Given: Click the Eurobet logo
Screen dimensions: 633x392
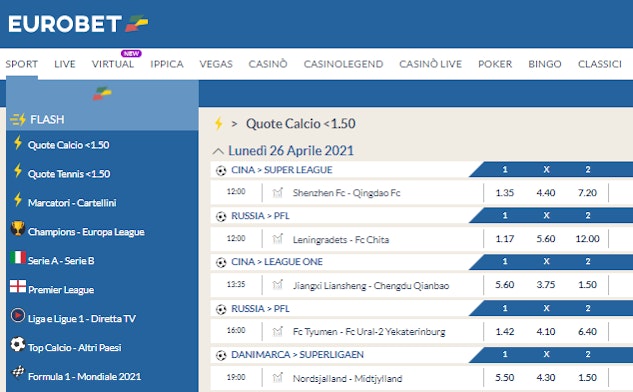Looking at the screenshot, I should point(78,23).
